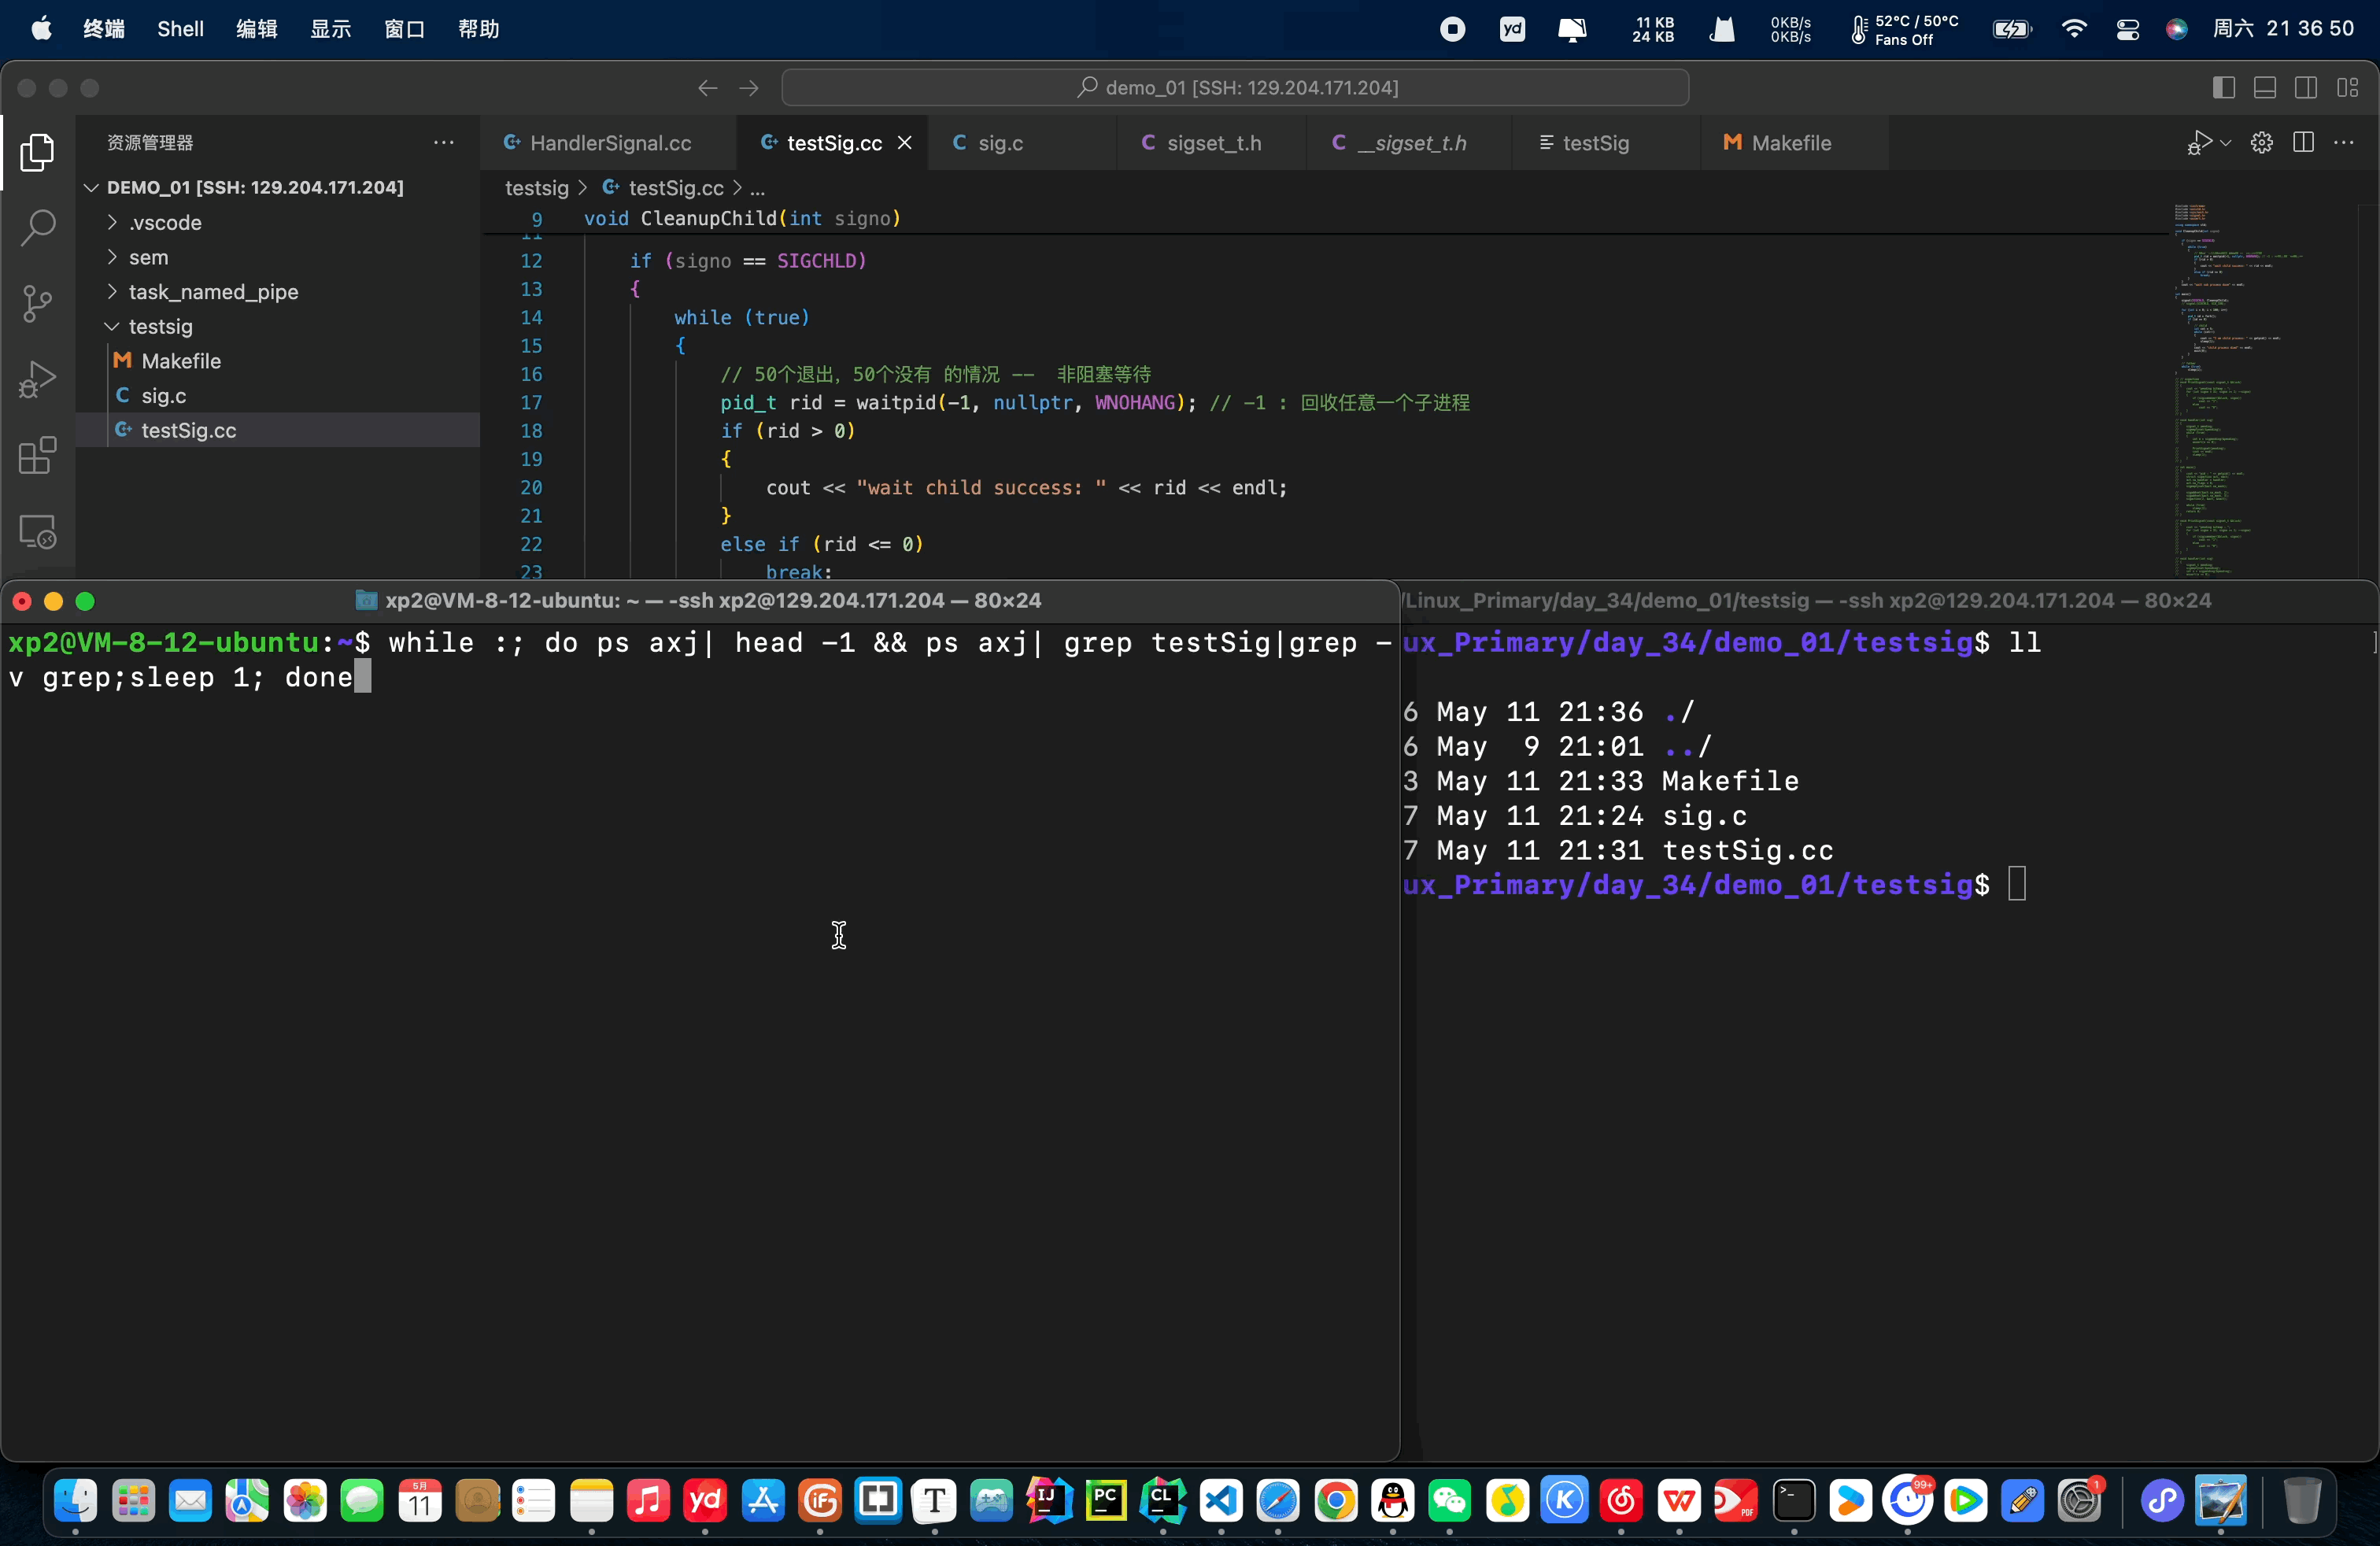
Task: Split the editor to the right
Action: (x=2303, y=143)
